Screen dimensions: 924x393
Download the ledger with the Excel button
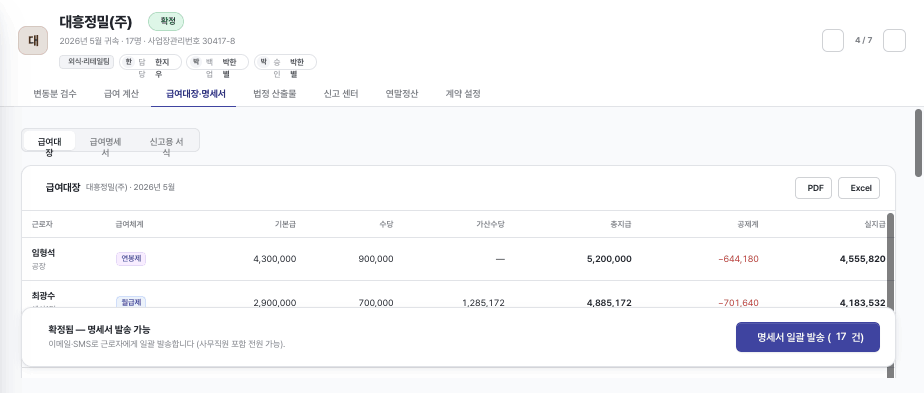860,188
